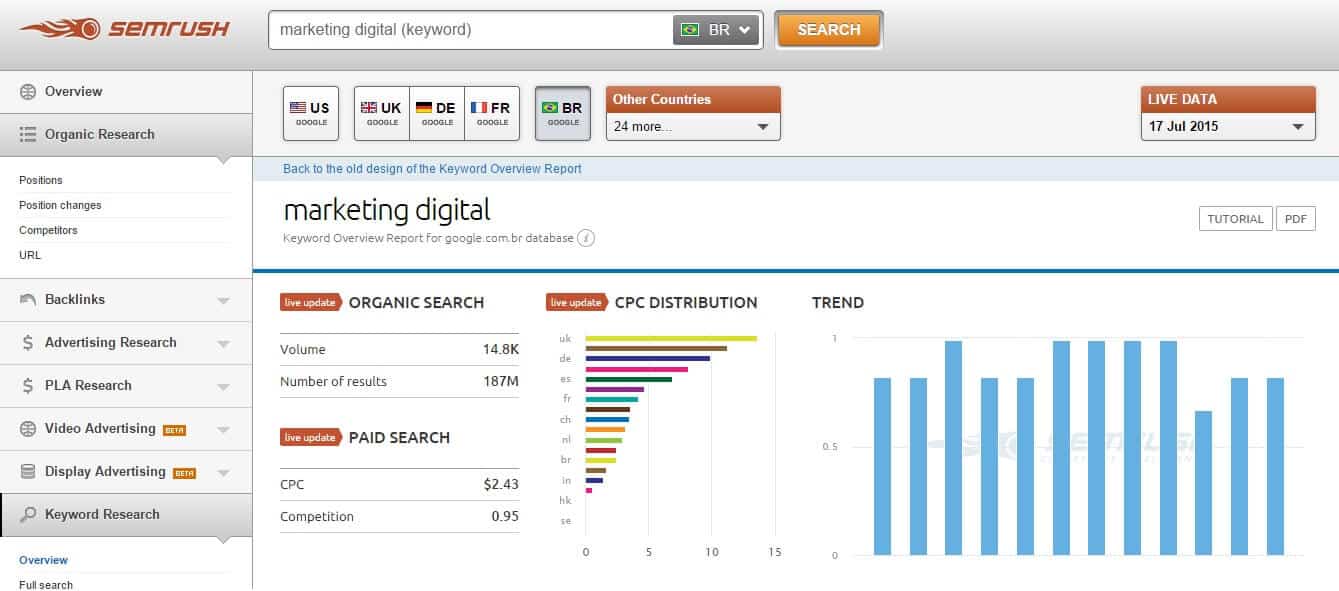The height and width of the screenshot is (591, 1339).
Task: Click Video Advertising BETA badge
Action: point(175,430)
